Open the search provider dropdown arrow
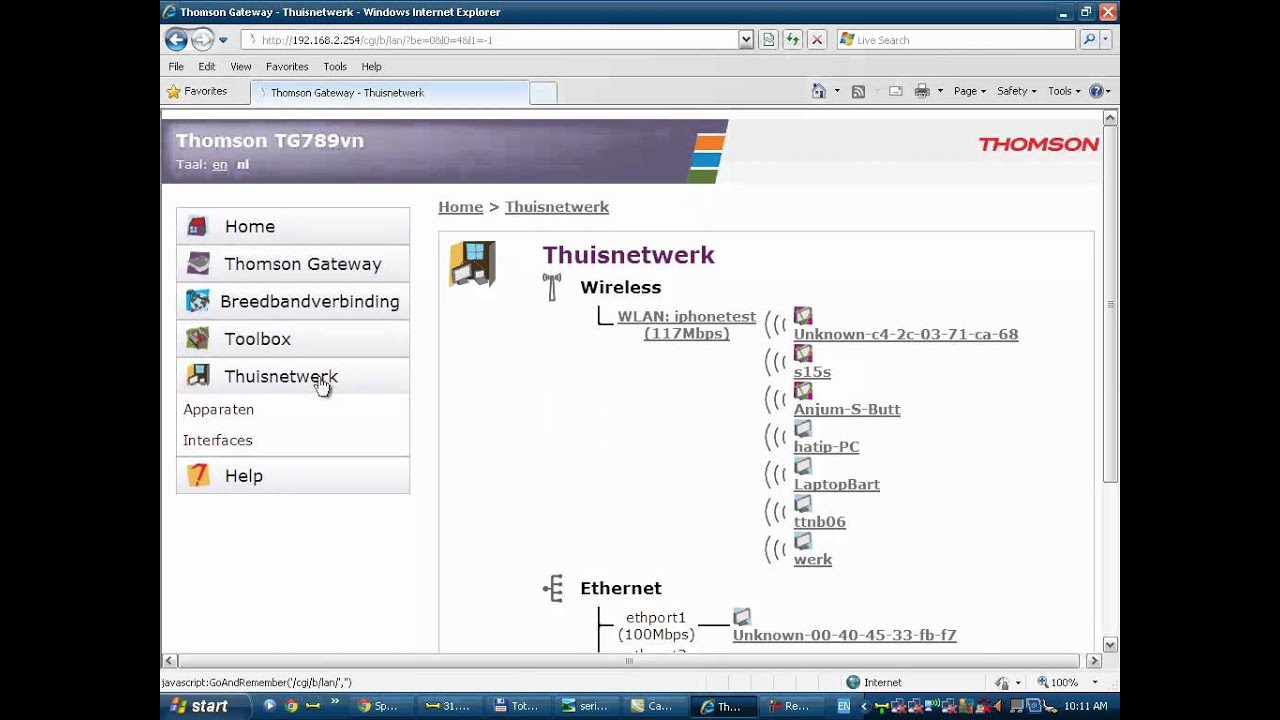The height and width of the screenshot is (720, 1280). pyautogui.click(x=1105, y=40)
